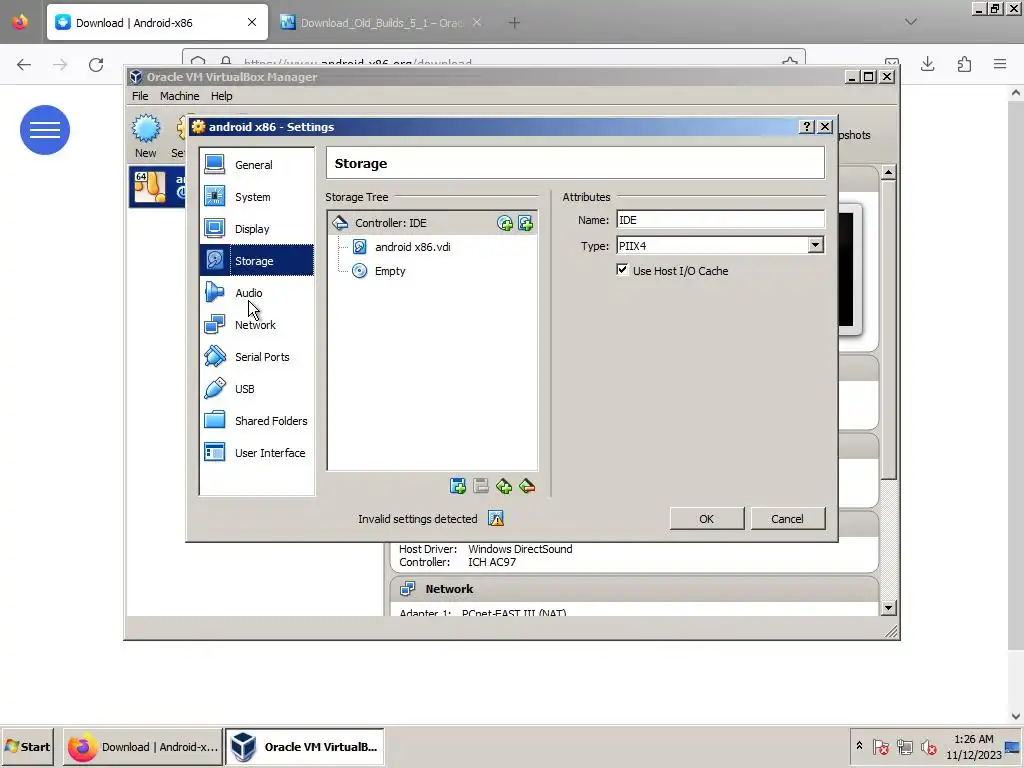Open the Firefox downloads panel
1024x768 pixels.
point(928,64)
